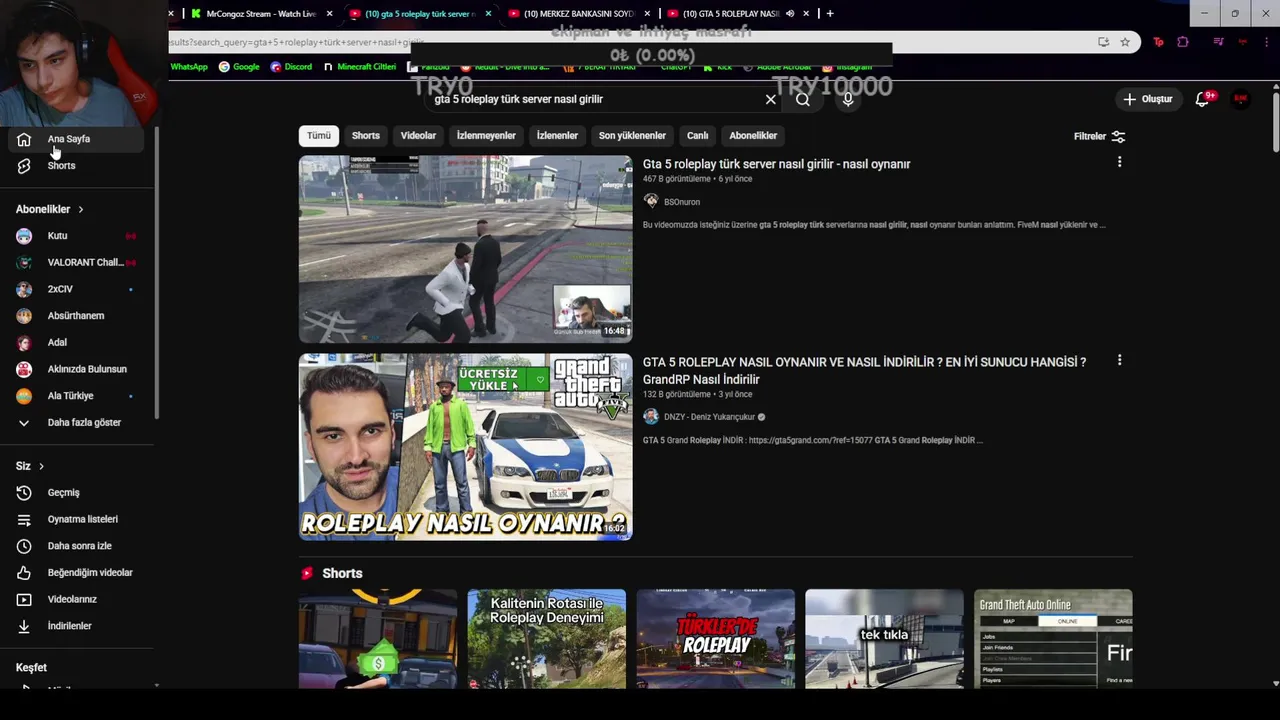Click the DNZY channel avatar
Viewport: 1280px width, 720px height.
(x=651, y=416)
